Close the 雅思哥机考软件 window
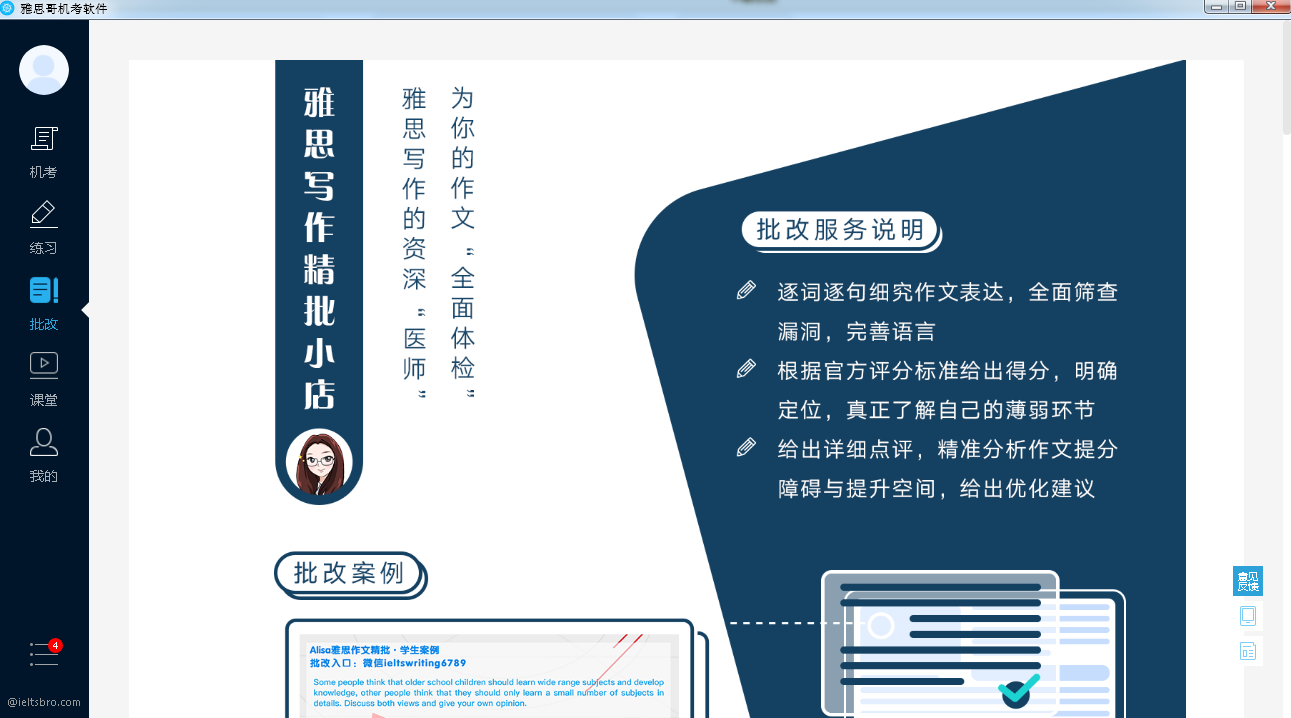Screen dimensions: 1291x718 [1270, 7]
